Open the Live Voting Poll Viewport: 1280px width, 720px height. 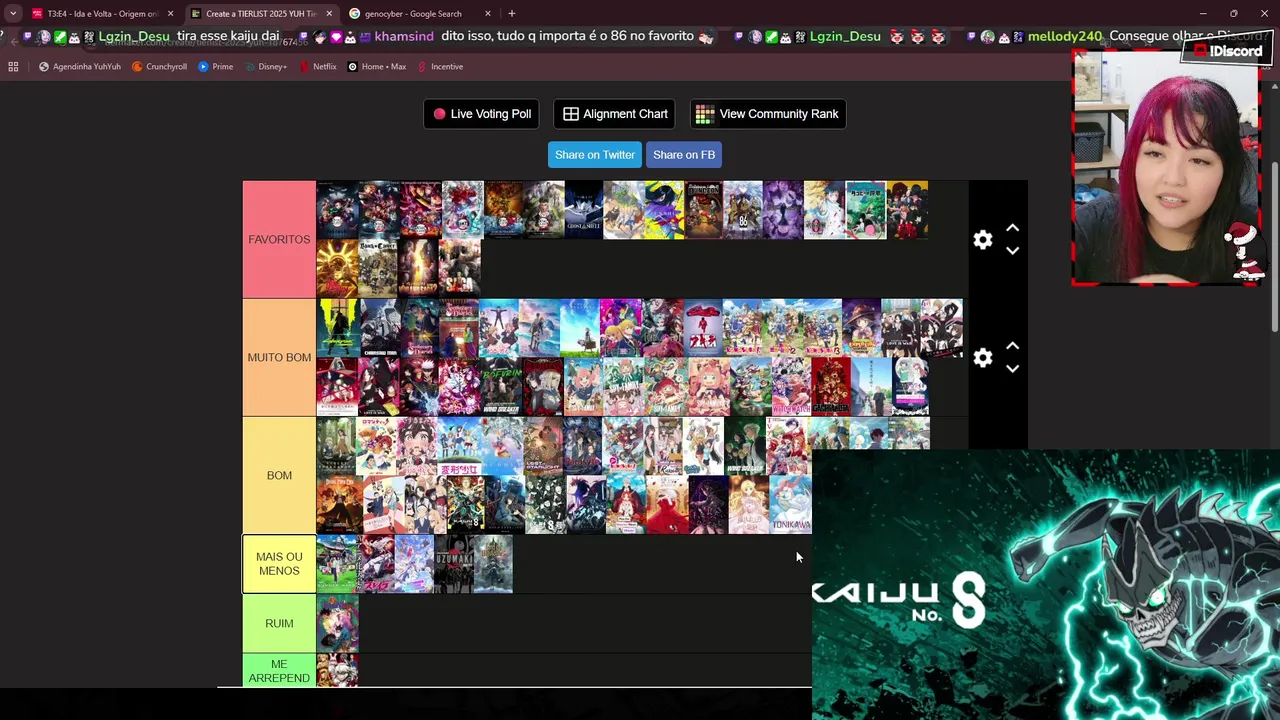click(482, 114)
